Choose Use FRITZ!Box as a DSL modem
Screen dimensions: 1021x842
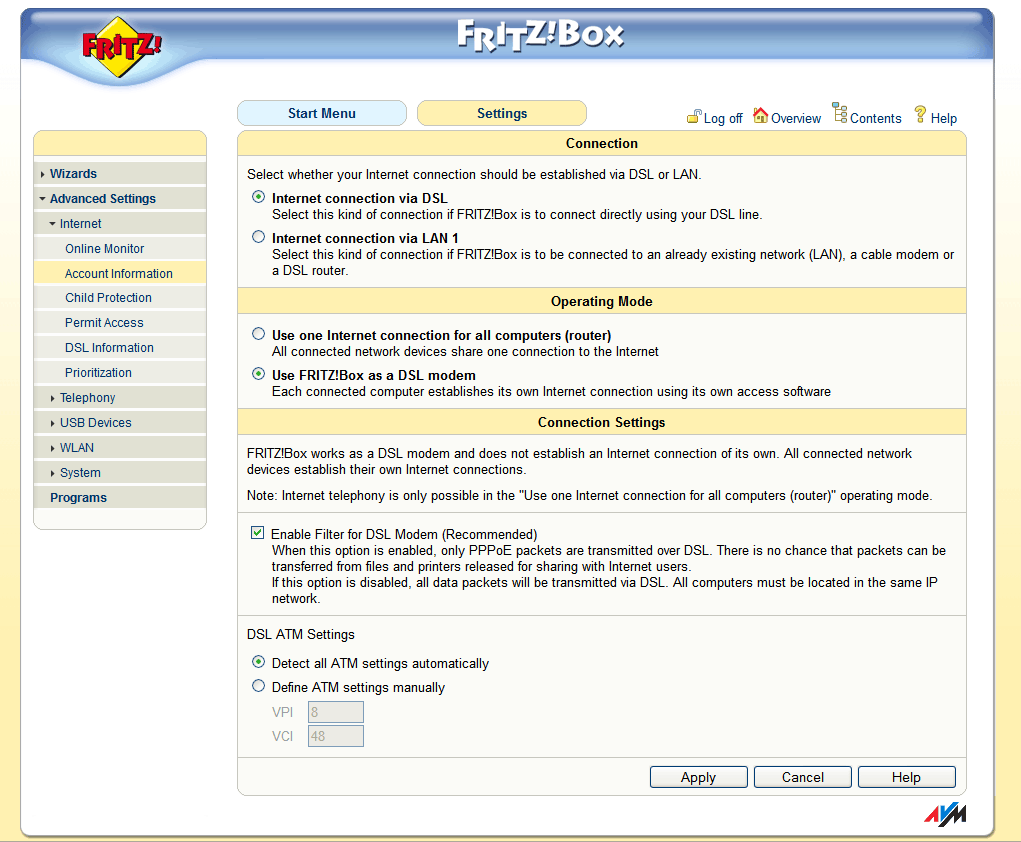pos(259,374)
